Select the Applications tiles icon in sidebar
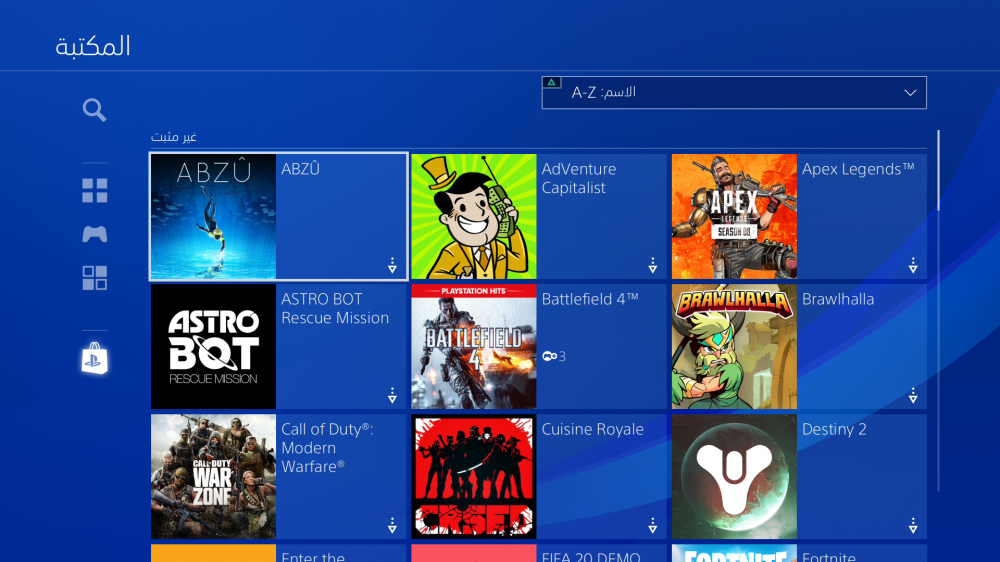The width and height of the screenshot is (1000, 562). click(94, 278)
